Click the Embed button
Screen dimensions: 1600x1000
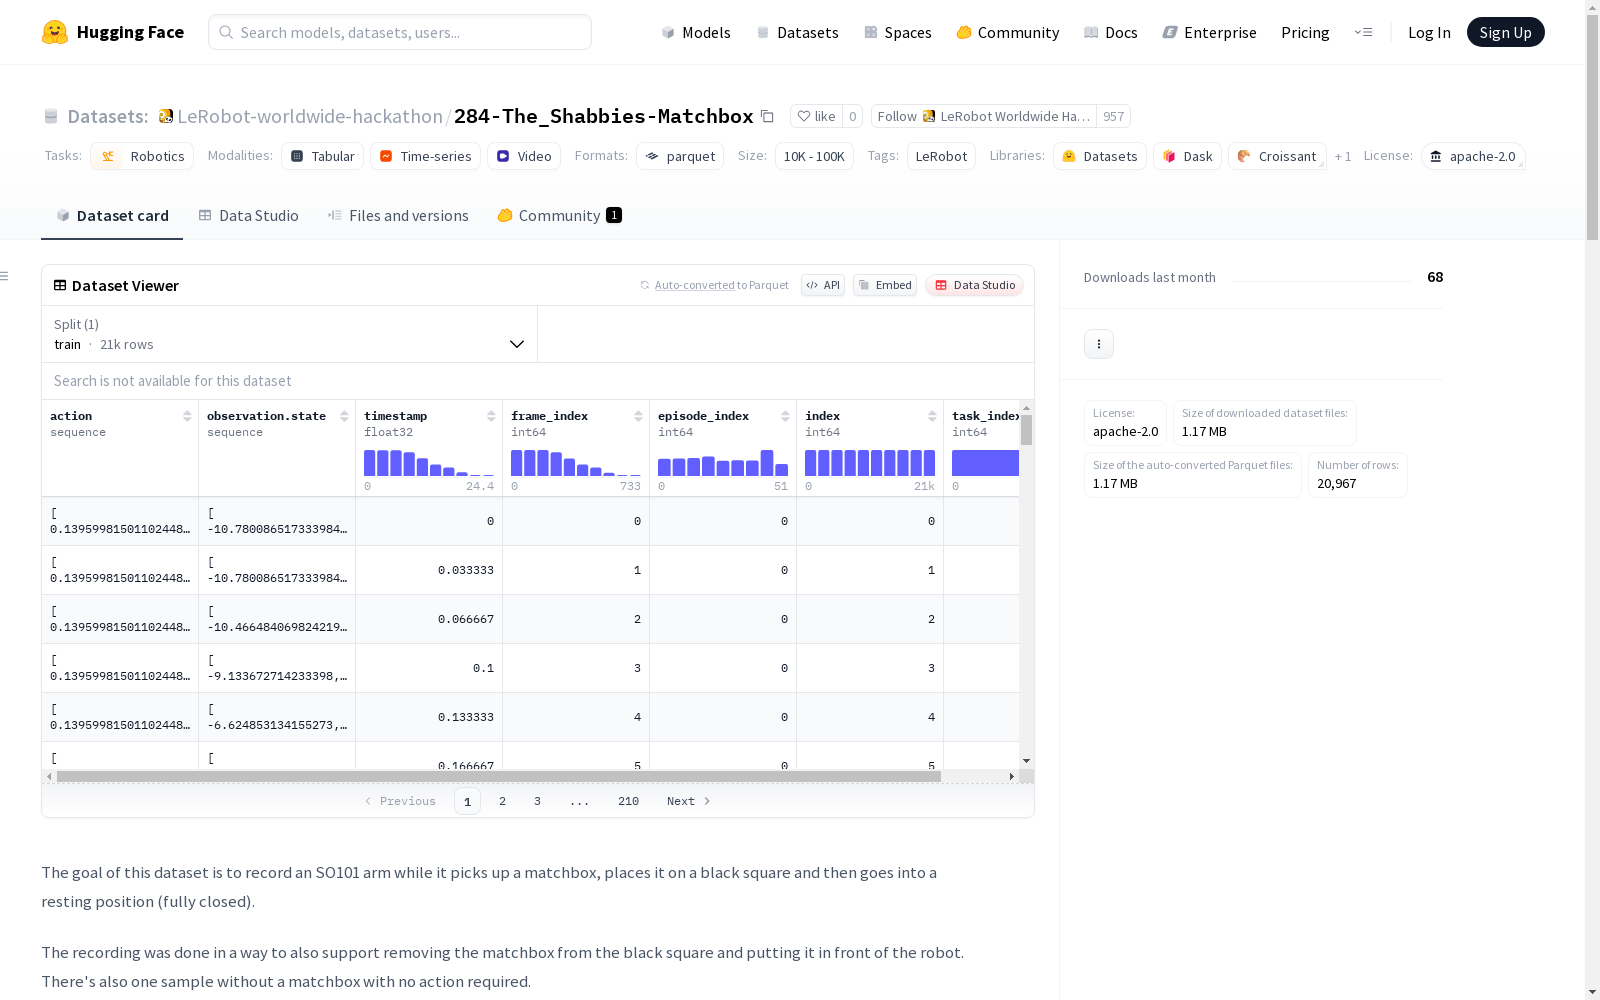(885, 285)
